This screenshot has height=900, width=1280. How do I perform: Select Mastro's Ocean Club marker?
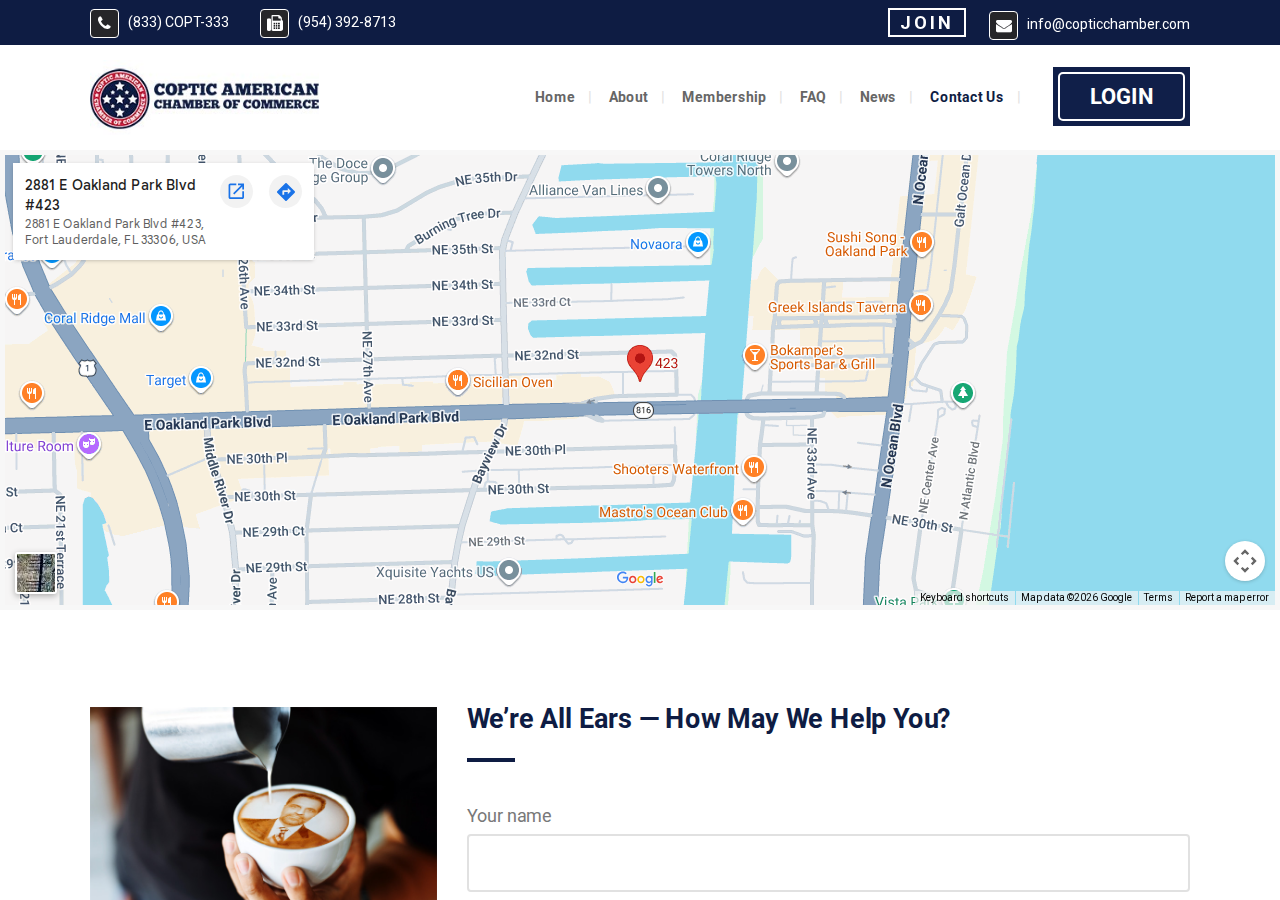(742, 511)
